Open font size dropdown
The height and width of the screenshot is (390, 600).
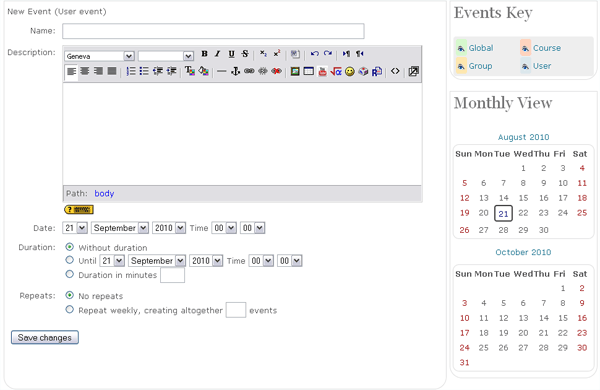(x=166, y=56)
